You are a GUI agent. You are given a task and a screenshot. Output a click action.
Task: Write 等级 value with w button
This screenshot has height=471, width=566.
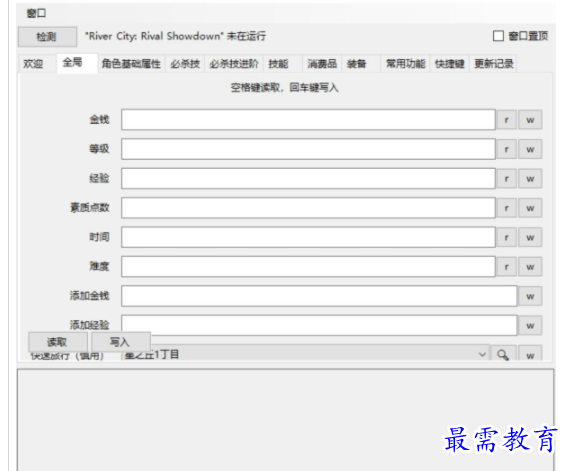(530, 149)
